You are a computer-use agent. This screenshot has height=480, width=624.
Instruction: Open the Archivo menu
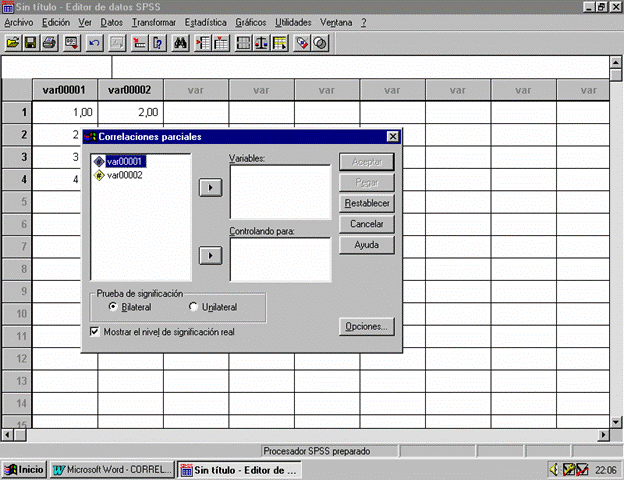[18, 22]
